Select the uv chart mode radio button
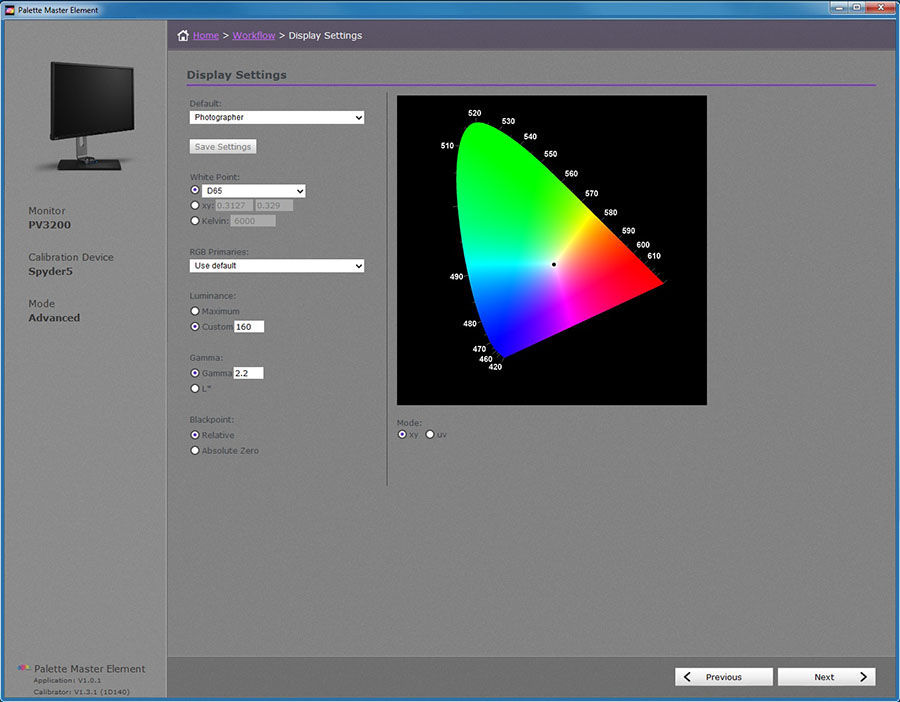This screenshot has width=900, height=702. (430, 435)
